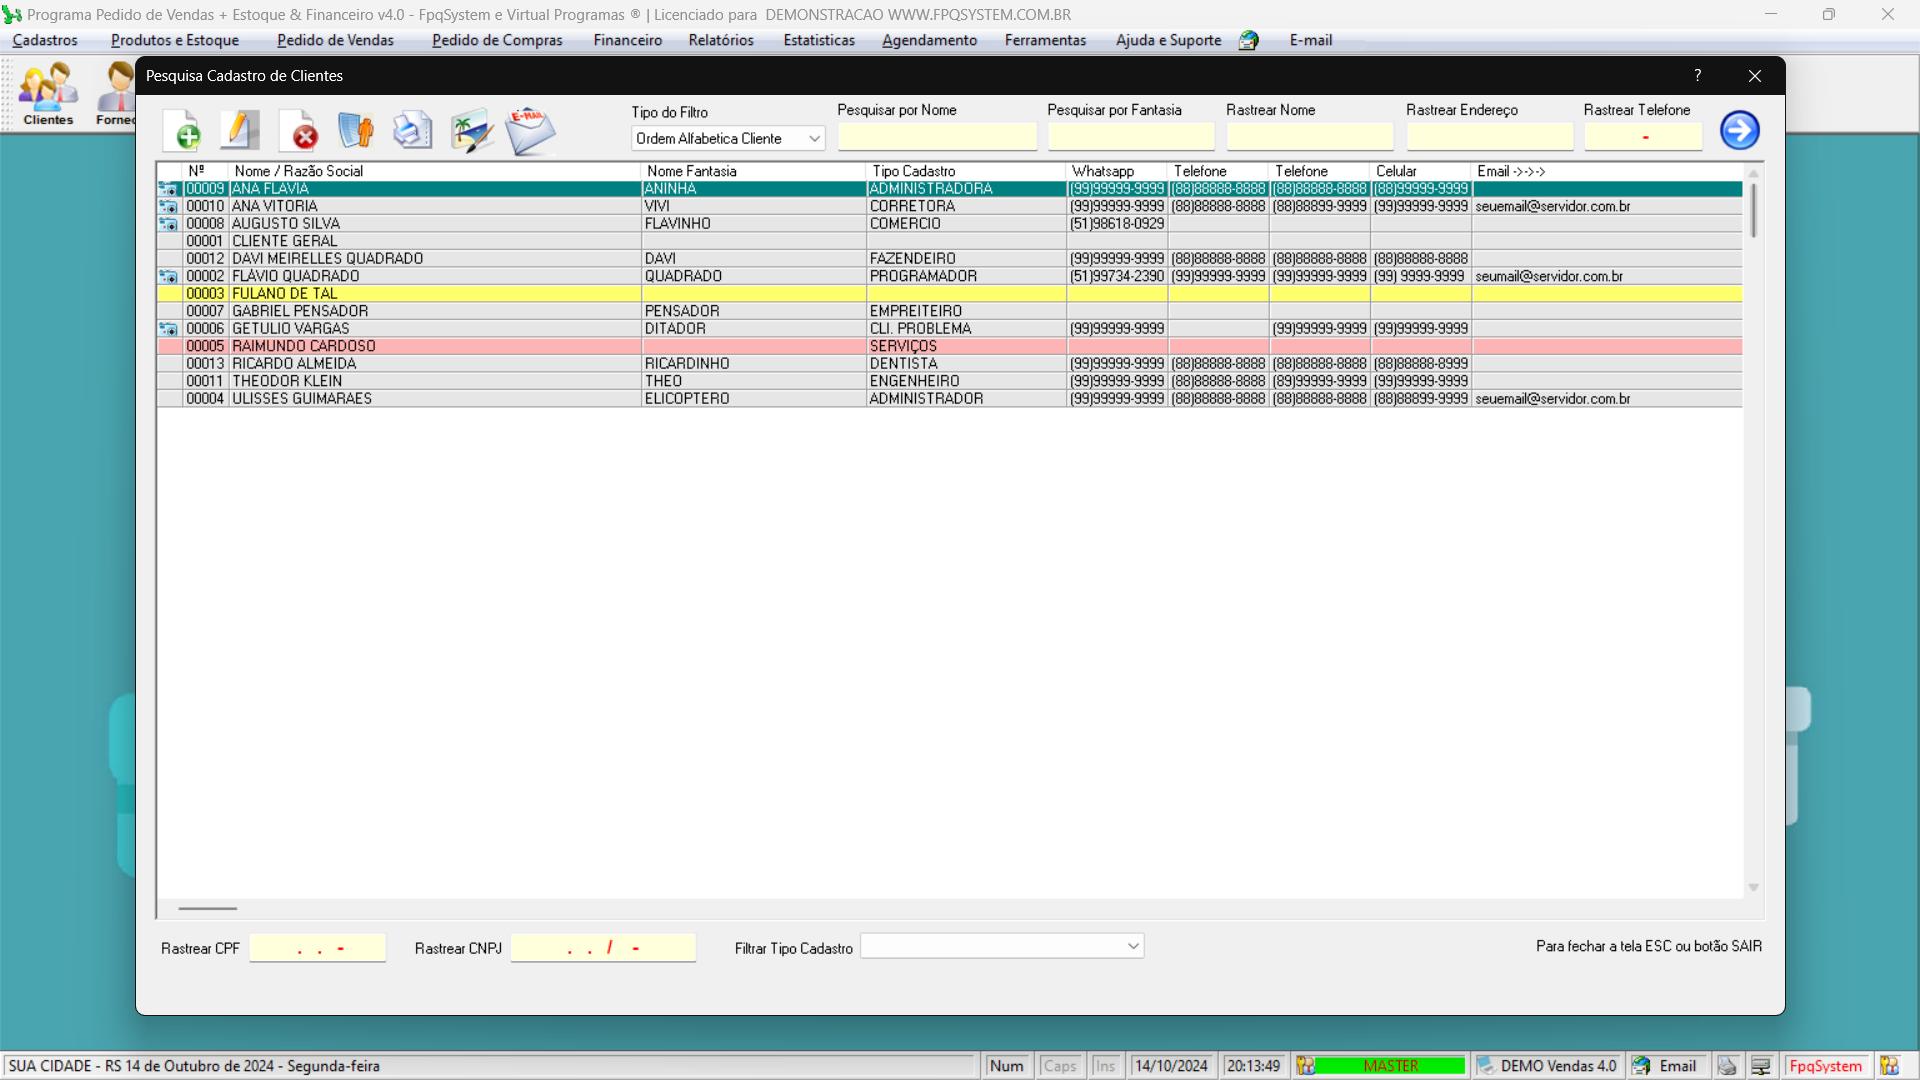Open the Ajuda e Suporte menu
This screenshot has width=1920, height=1080.
[1168, 41]
